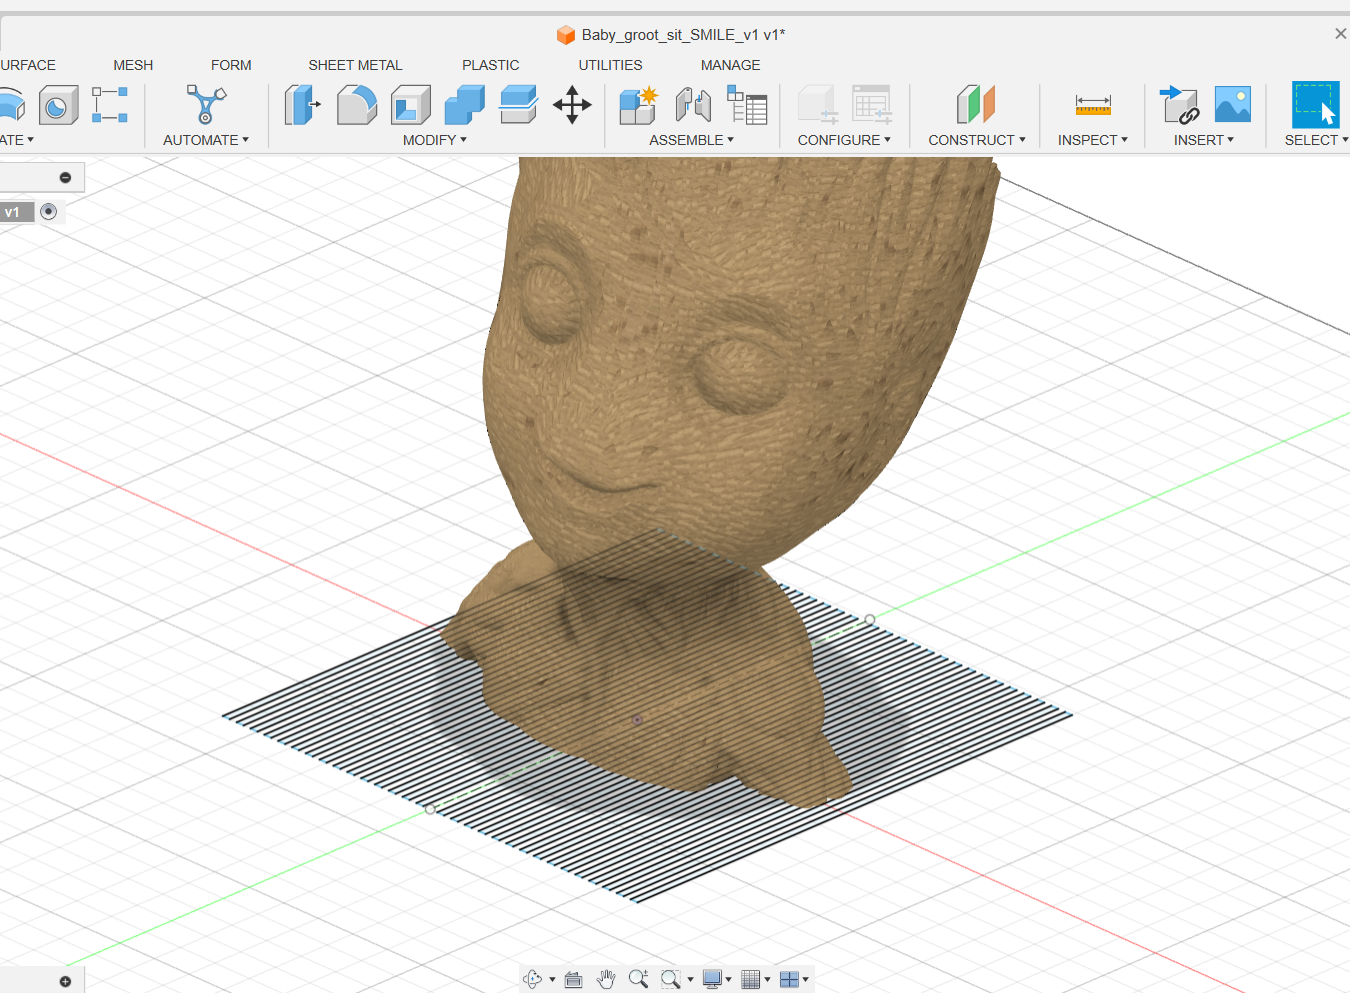
Task: Click the sketch center point under the model
Action: click(x=637, y=719)
